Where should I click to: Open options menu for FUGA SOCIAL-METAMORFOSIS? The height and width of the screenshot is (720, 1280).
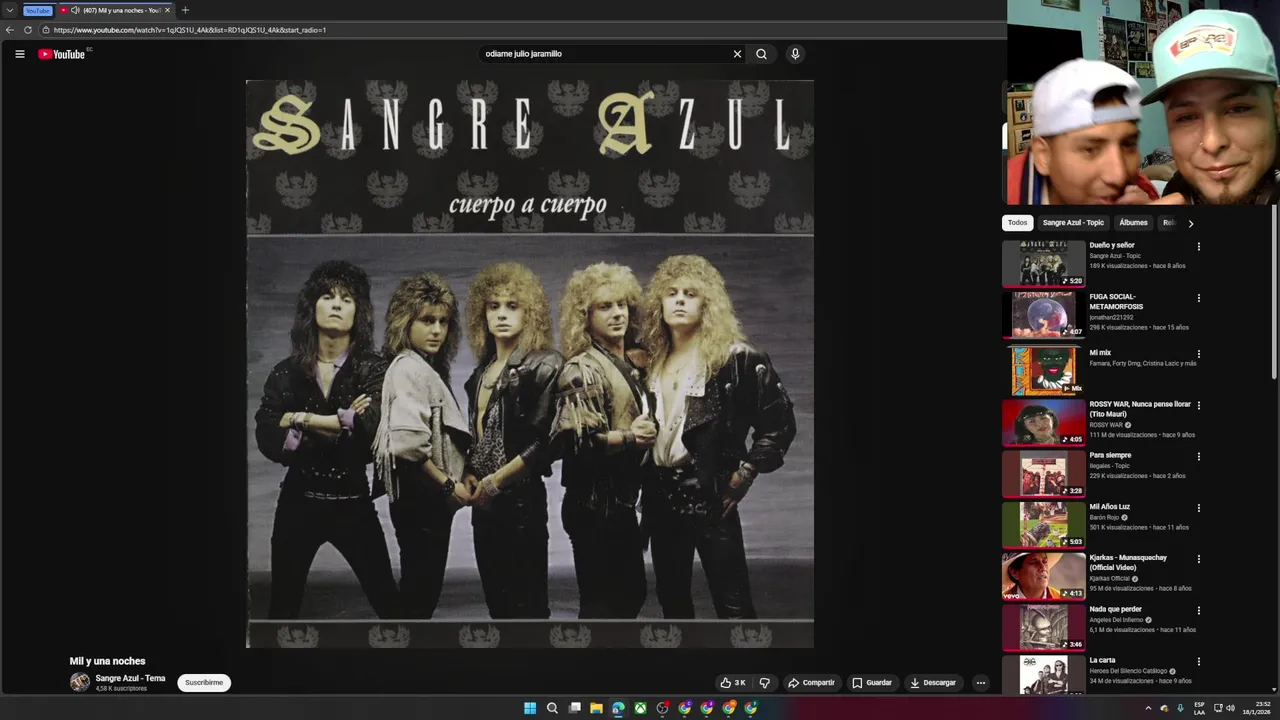click(1198, 298)
